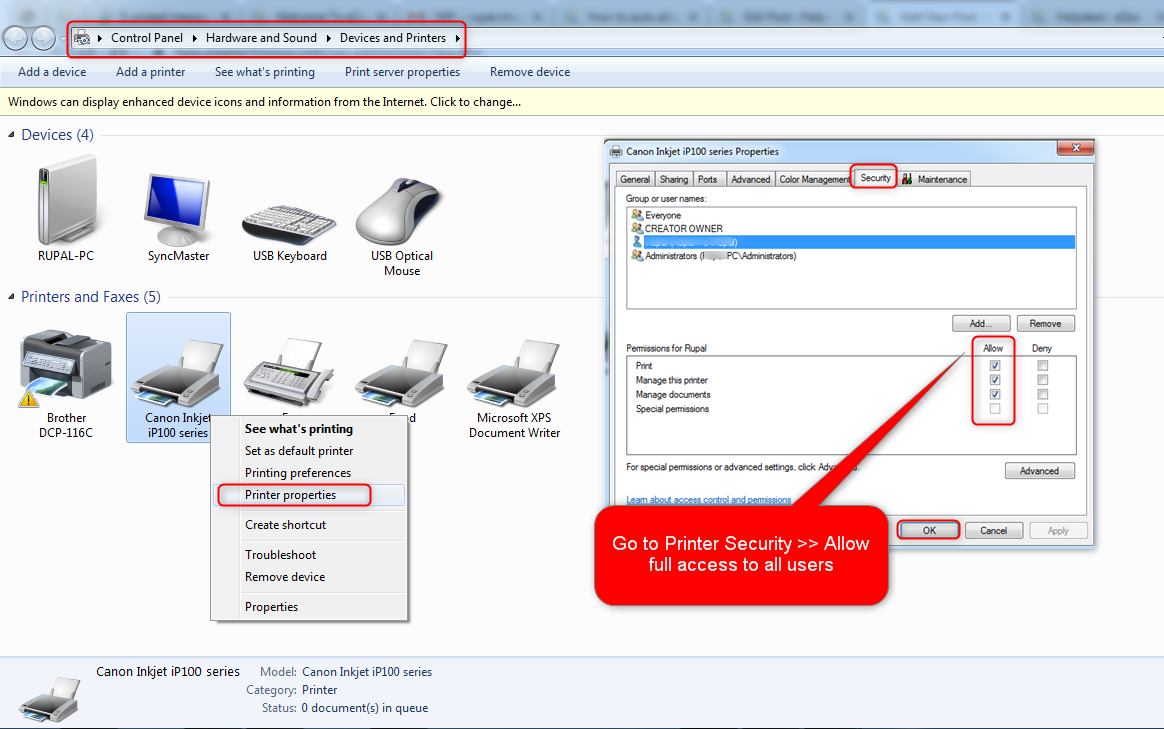Viewport: 1164px width, 729px height.
Task: Toggle Allow for Manage documents
Action: (995, 394)
